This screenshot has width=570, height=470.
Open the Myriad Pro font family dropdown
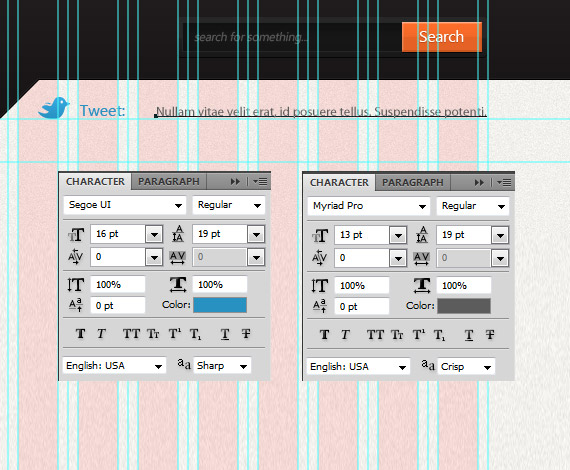(369, 206)
